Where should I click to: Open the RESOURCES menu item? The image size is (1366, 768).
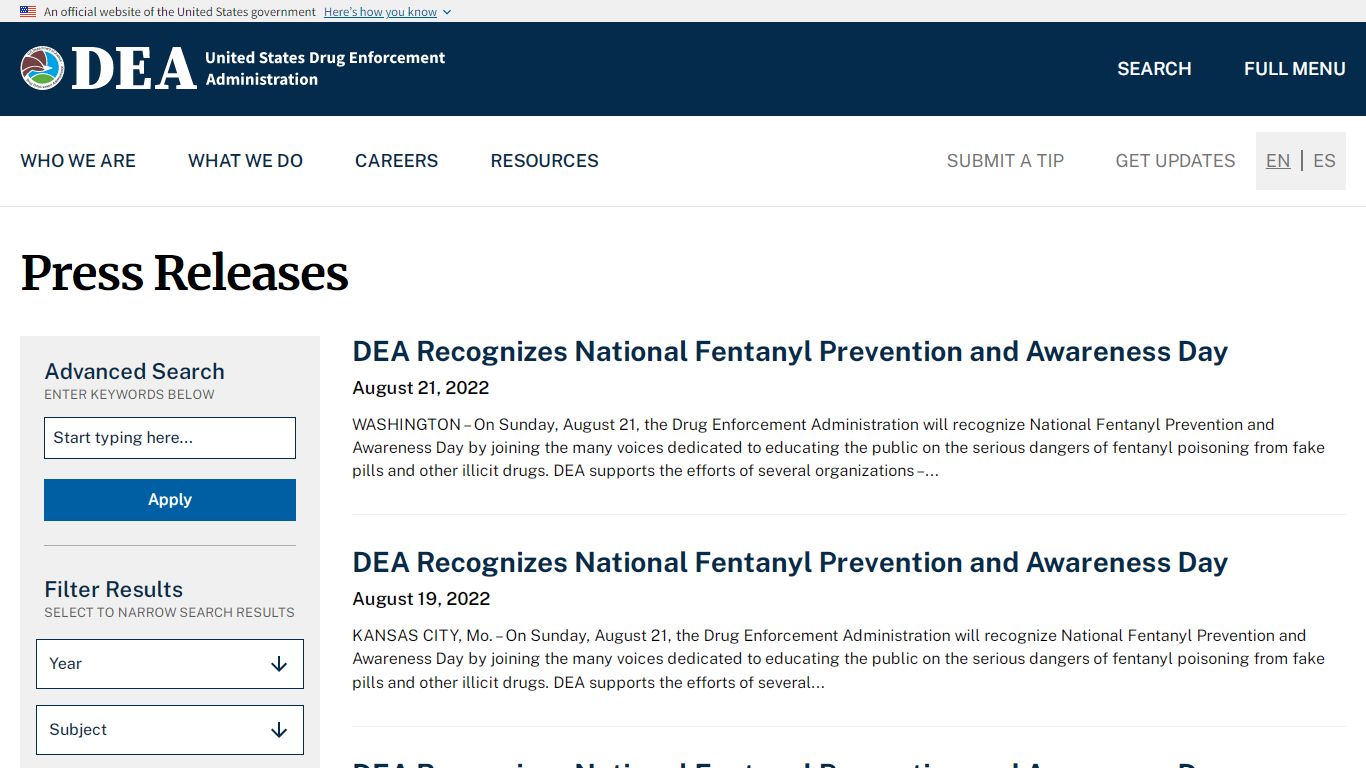click(544, 161)
